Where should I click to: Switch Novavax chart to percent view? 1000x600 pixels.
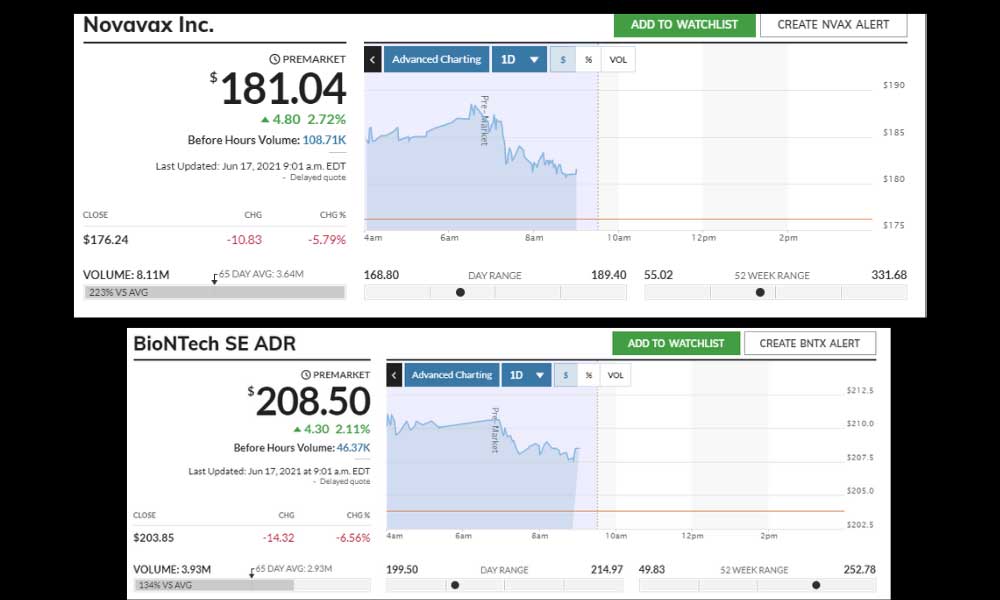(x=588, y=59)
